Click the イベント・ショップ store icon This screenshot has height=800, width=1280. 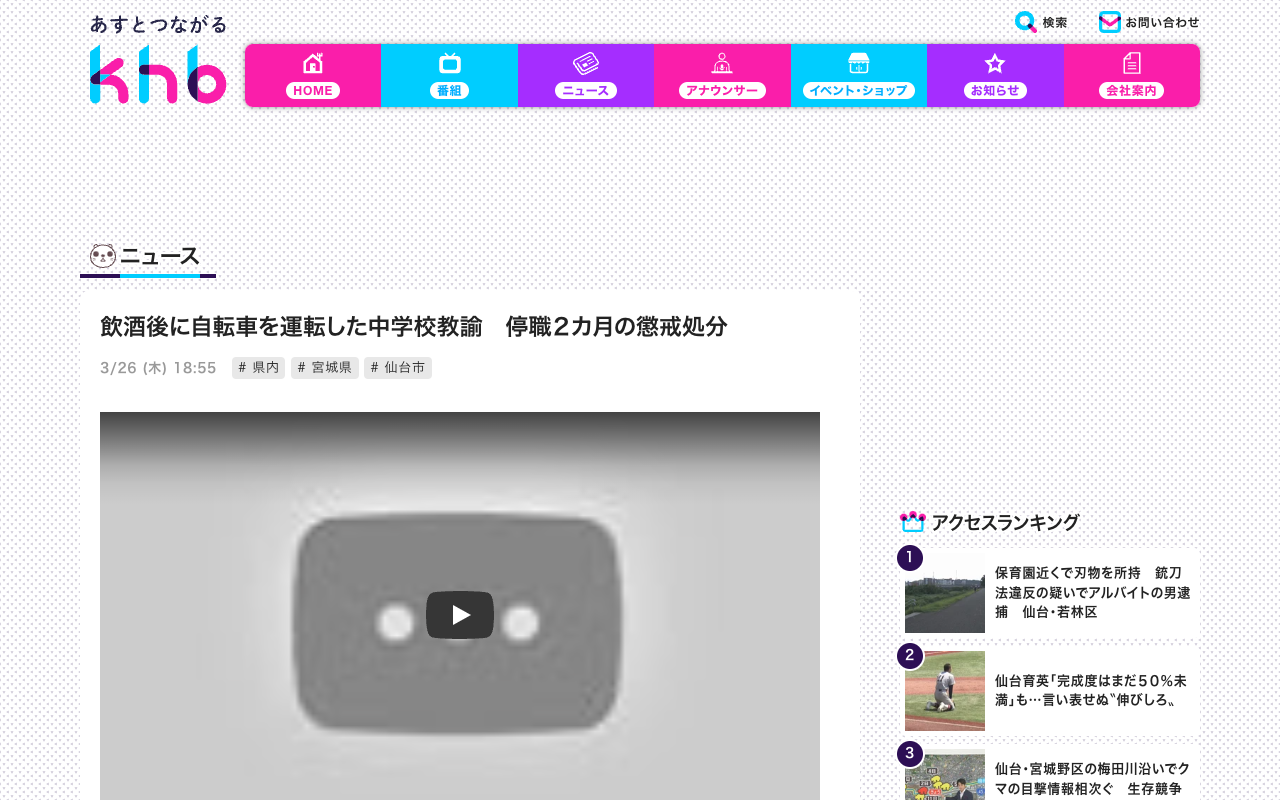click(x=859, y=63)
